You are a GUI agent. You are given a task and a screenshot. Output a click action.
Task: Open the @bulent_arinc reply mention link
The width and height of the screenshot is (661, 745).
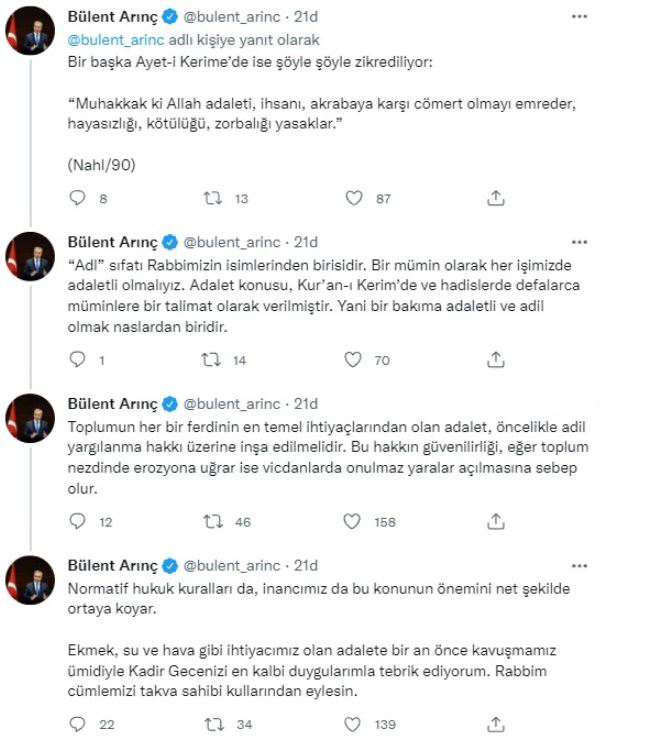[111, 38]
